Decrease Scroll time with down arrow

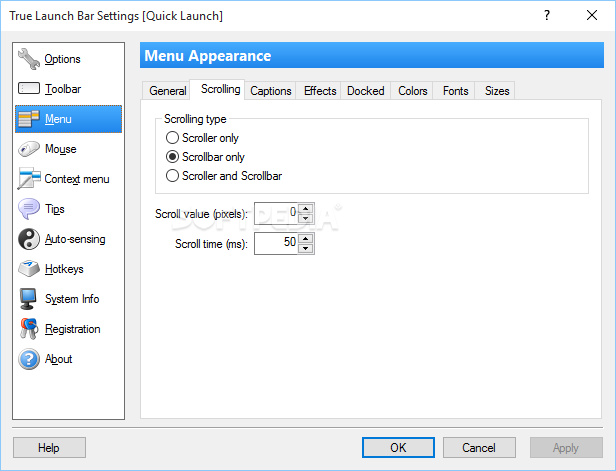coord(306,248)
